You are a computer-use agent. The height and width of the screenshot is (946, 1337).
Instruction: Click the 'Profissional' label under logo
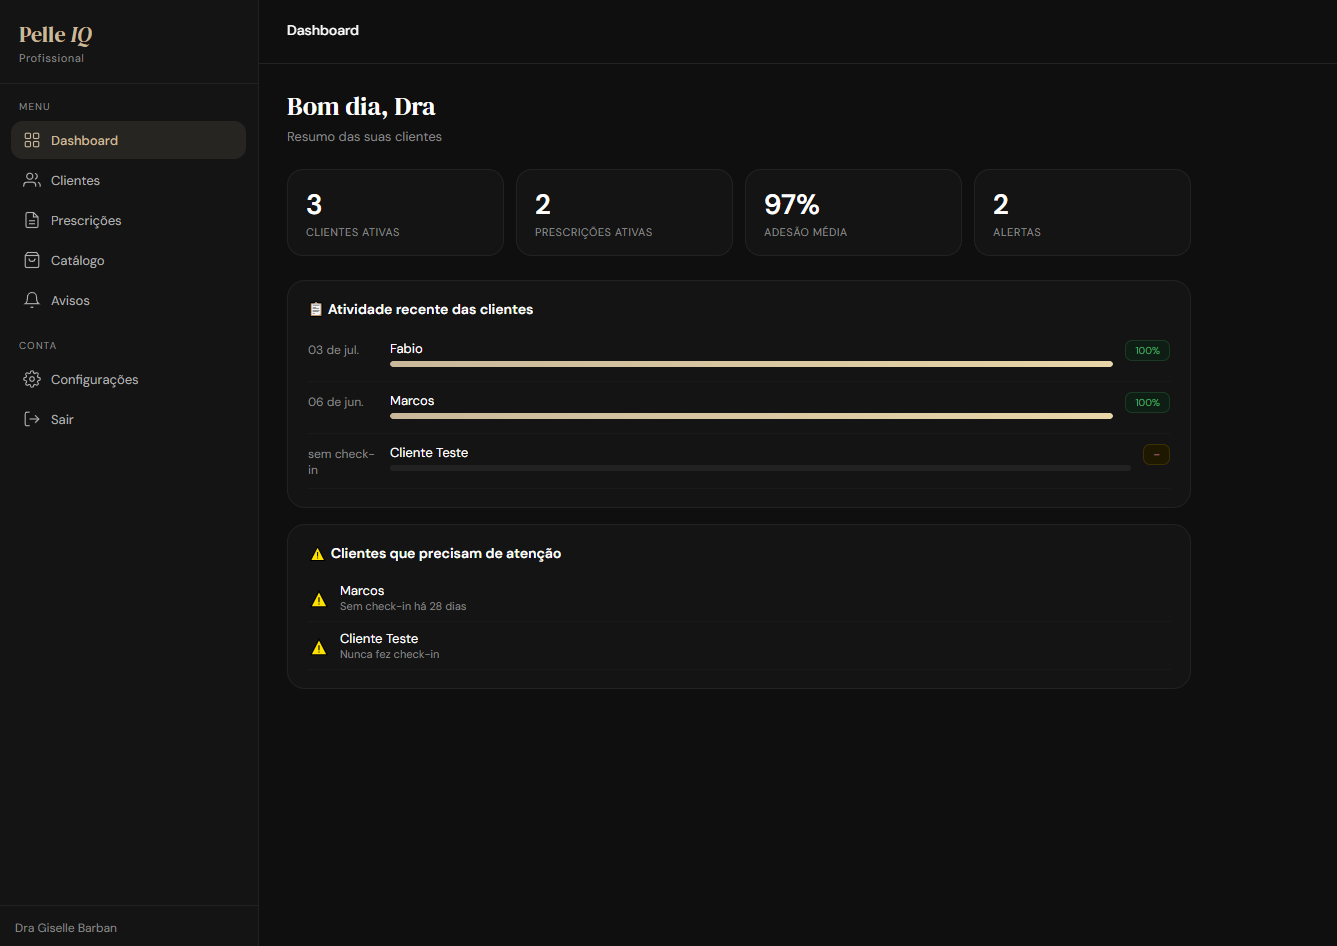point(52,59)
